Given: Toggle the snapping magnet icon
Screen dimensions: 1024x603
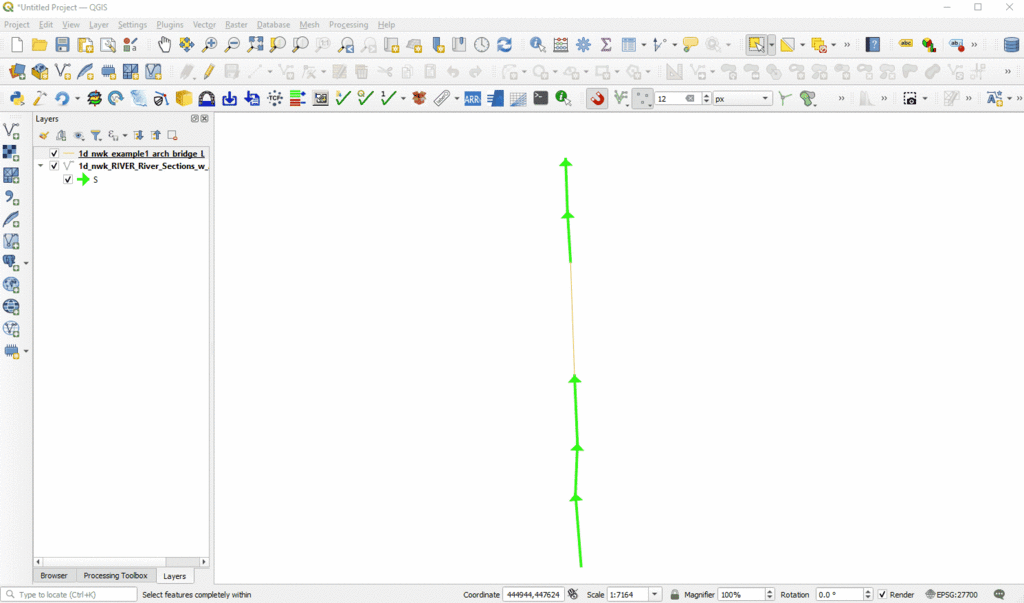Looking at the screenshot, I should pyautogui.click(x=597, y=98).
